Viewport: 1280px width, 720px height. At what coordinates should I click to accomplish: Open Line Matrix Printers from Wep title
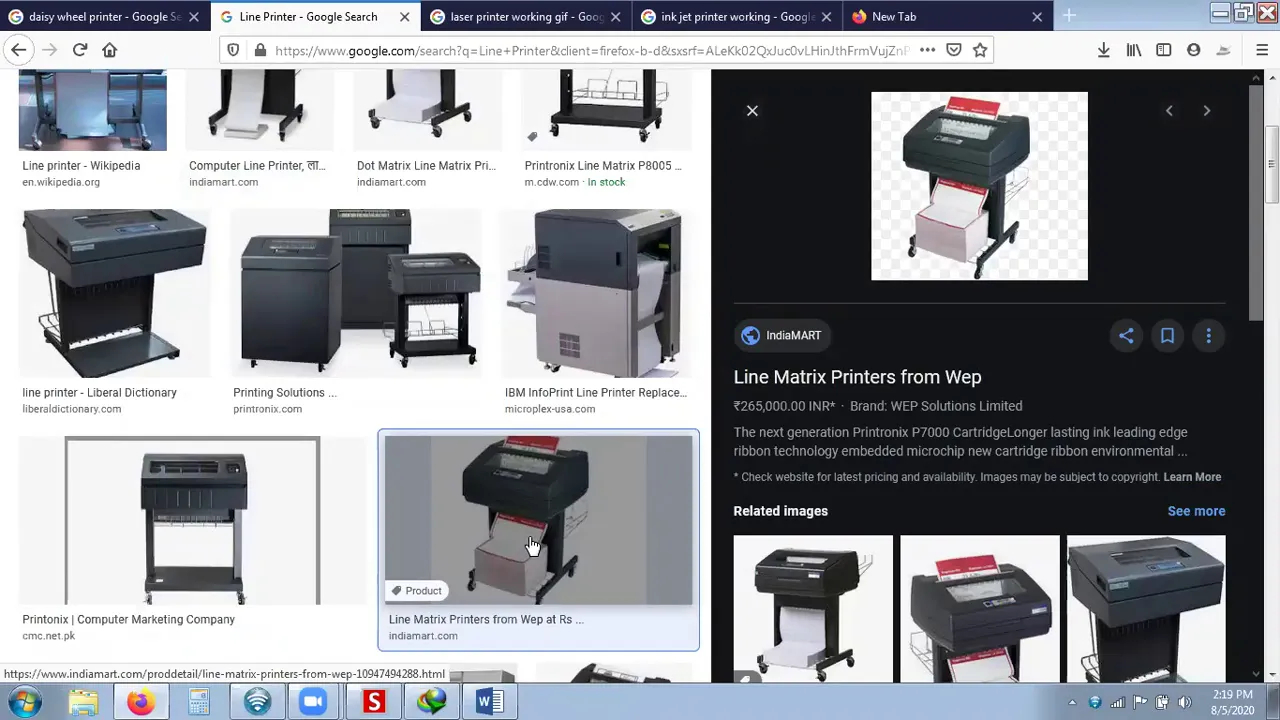point(857,377)
